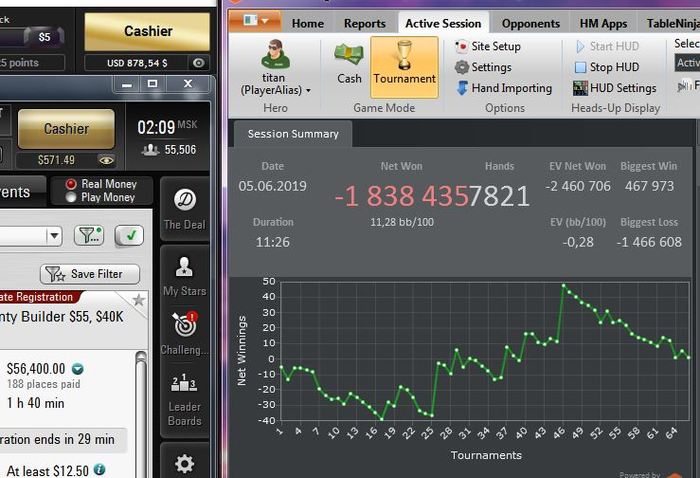Open My Stars panel
This screenshot has height=478, width=700.
tap(184, 276)
